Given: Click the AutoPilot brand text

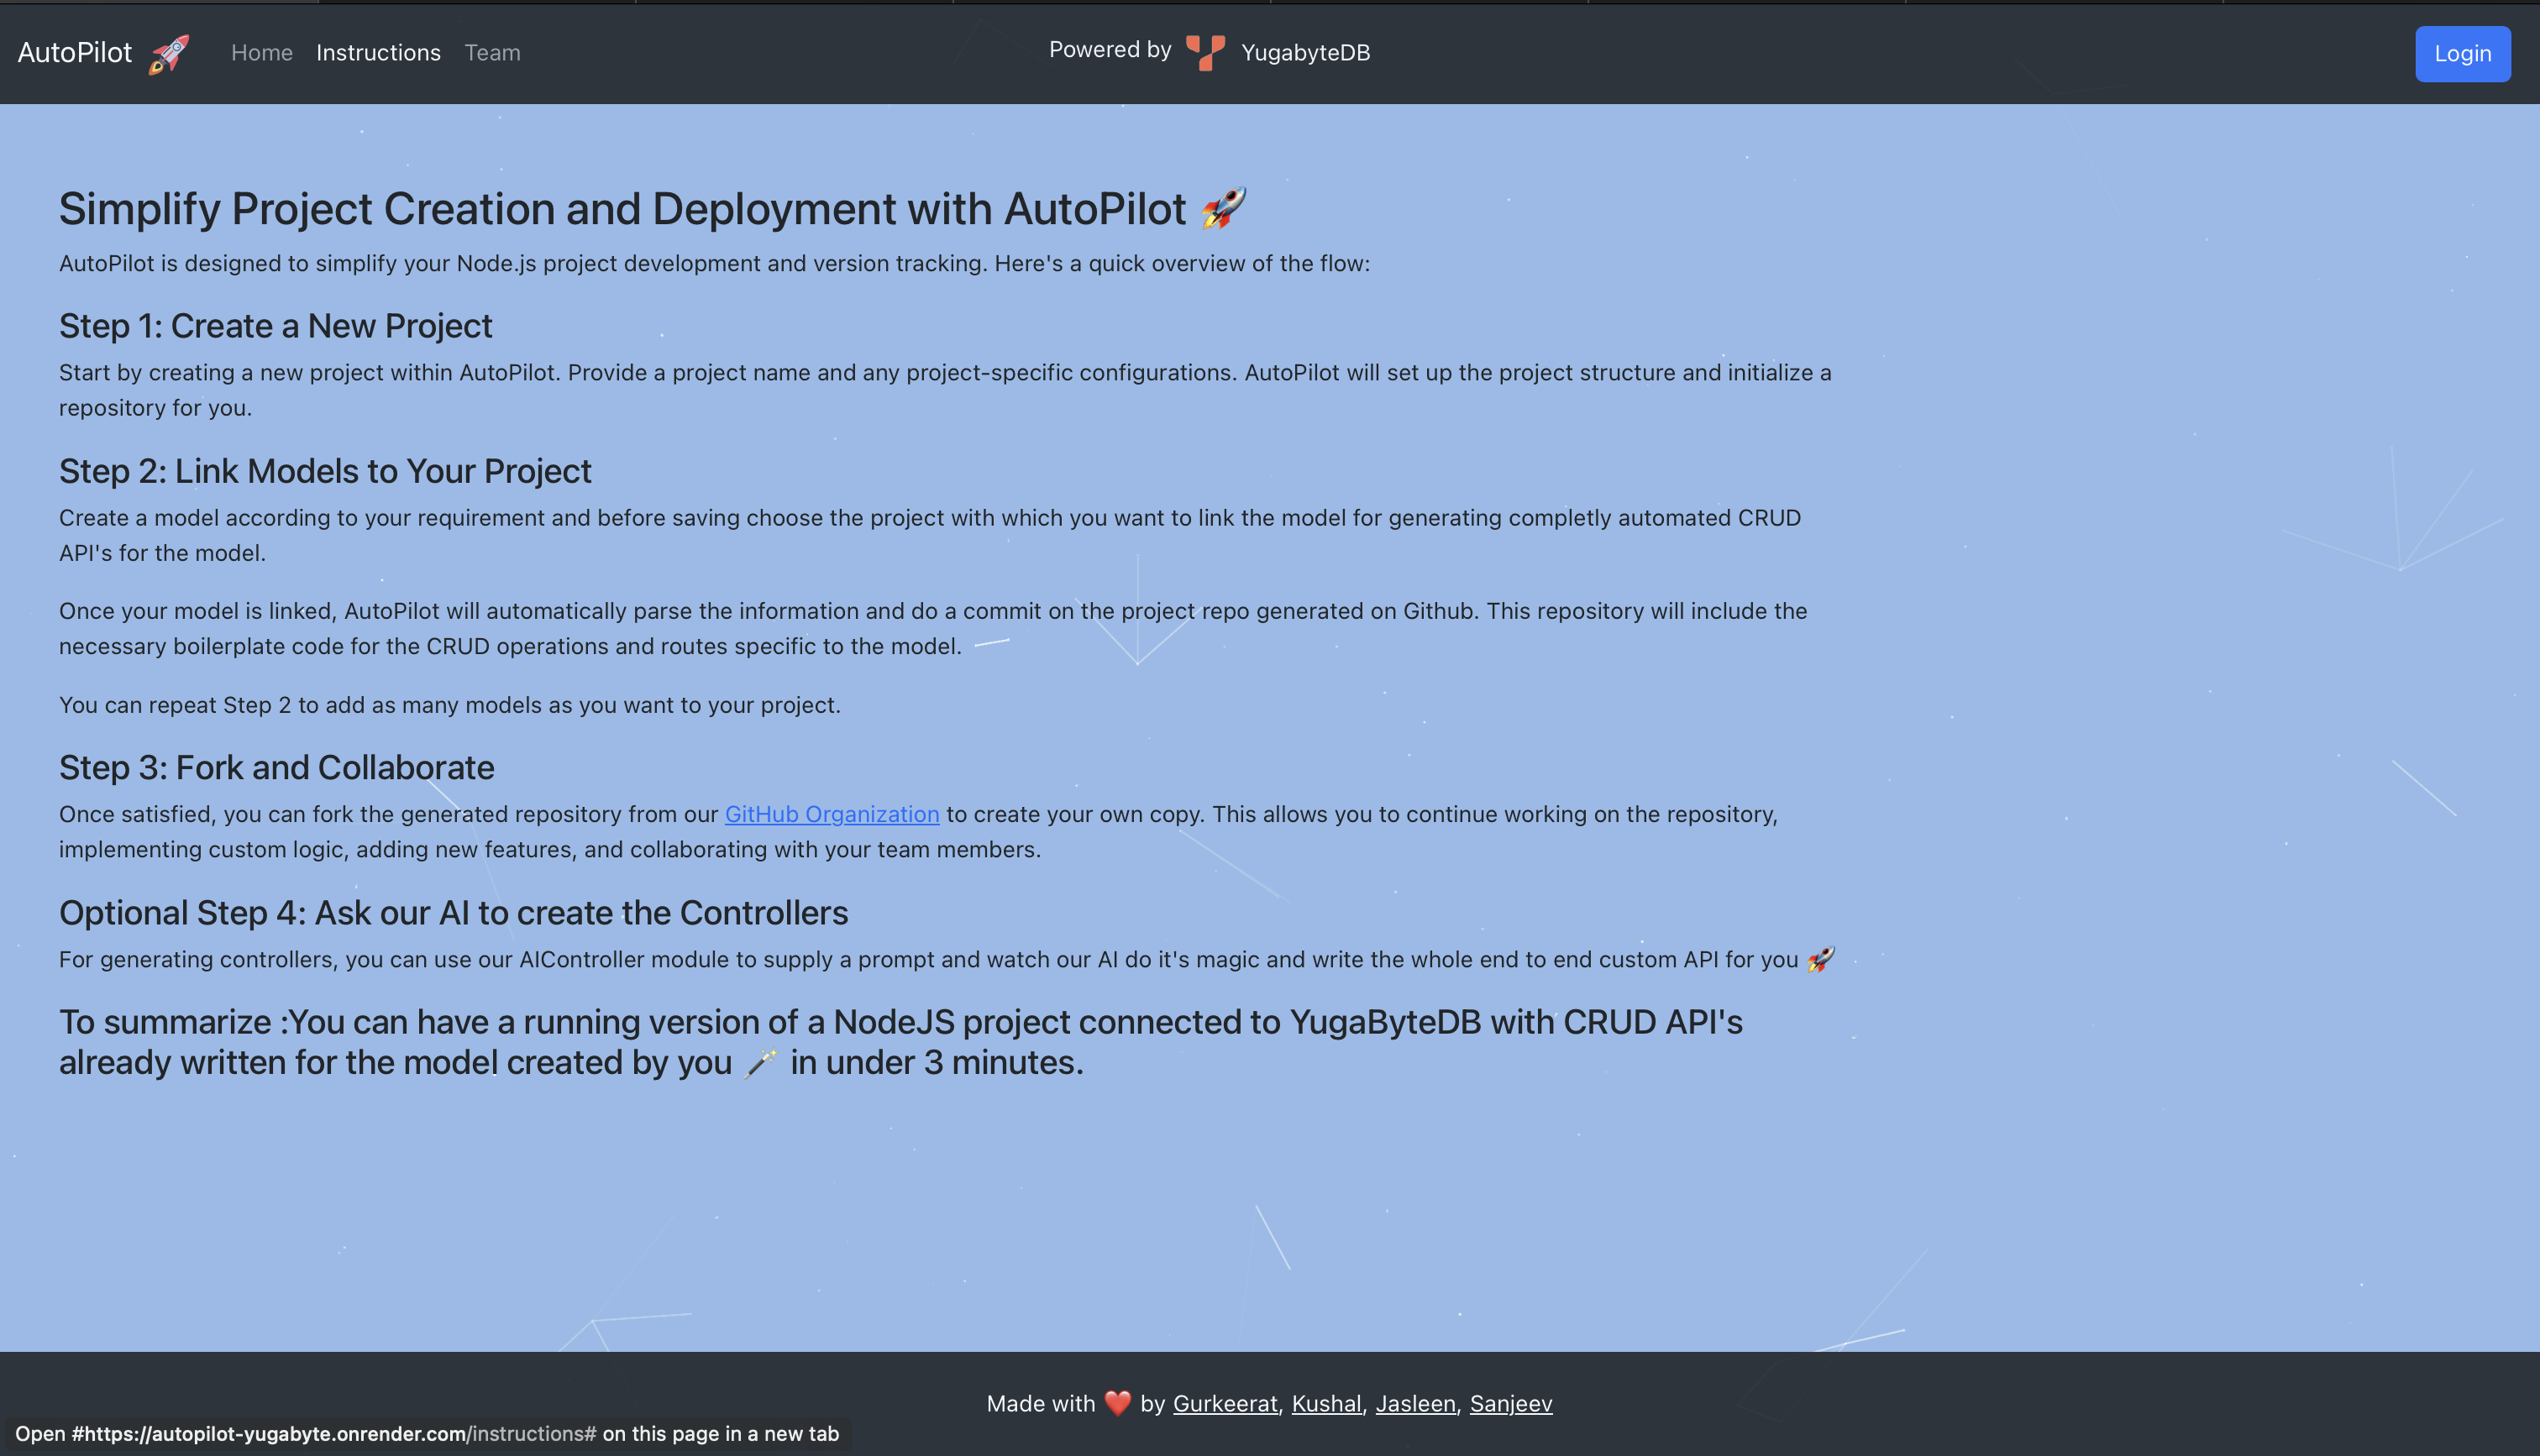Looking at the screenshot, I should [x=75, y=53].
